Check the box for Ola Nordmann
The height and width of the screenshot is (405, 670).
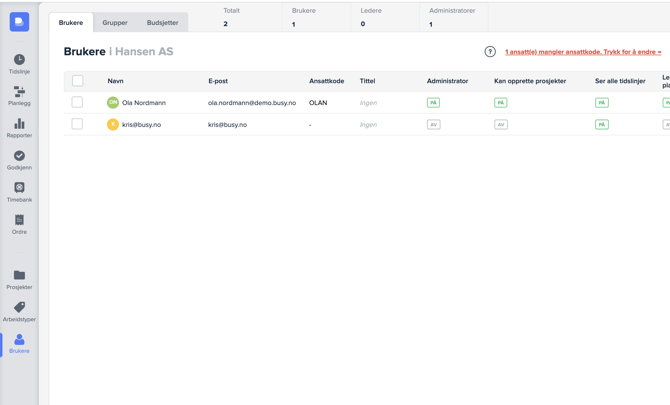tap(77, 102)
